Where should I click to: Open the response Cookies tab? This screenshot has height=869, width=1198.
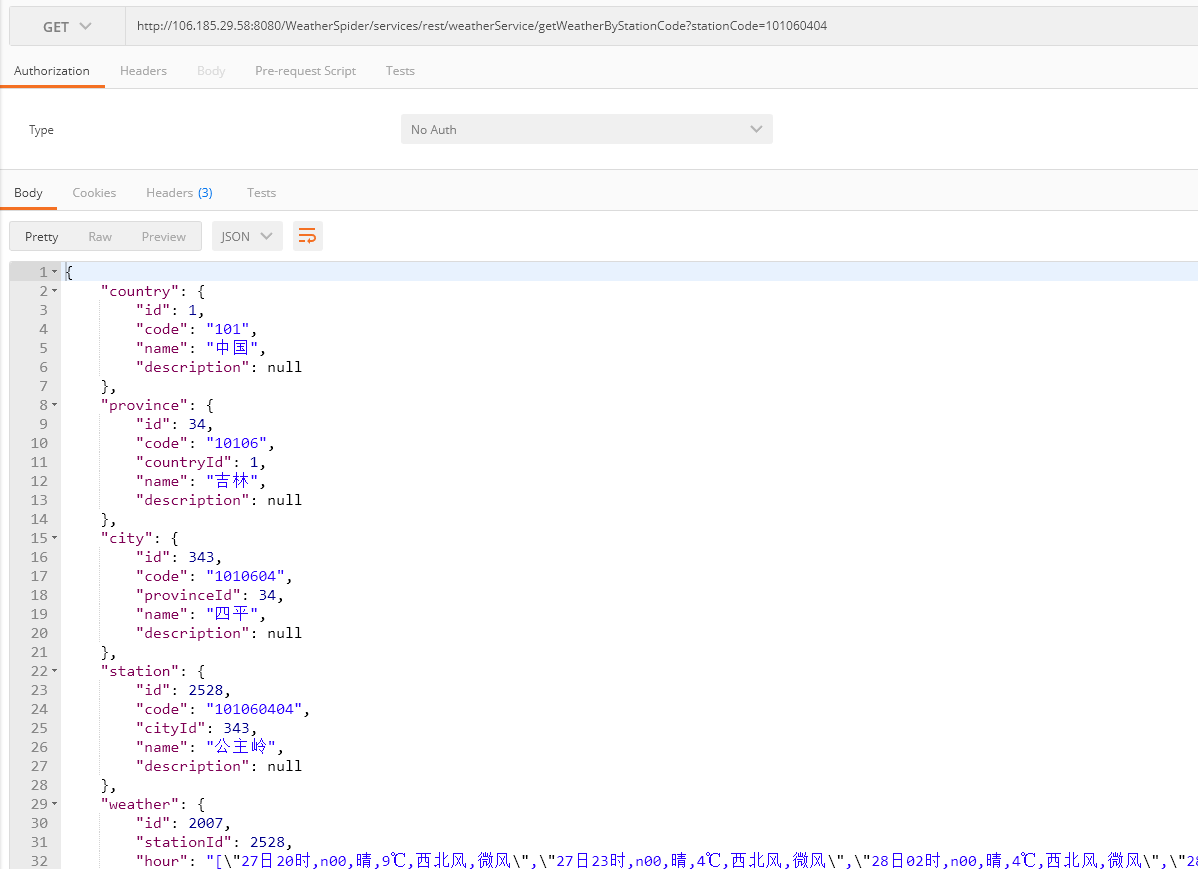(94, 192)
